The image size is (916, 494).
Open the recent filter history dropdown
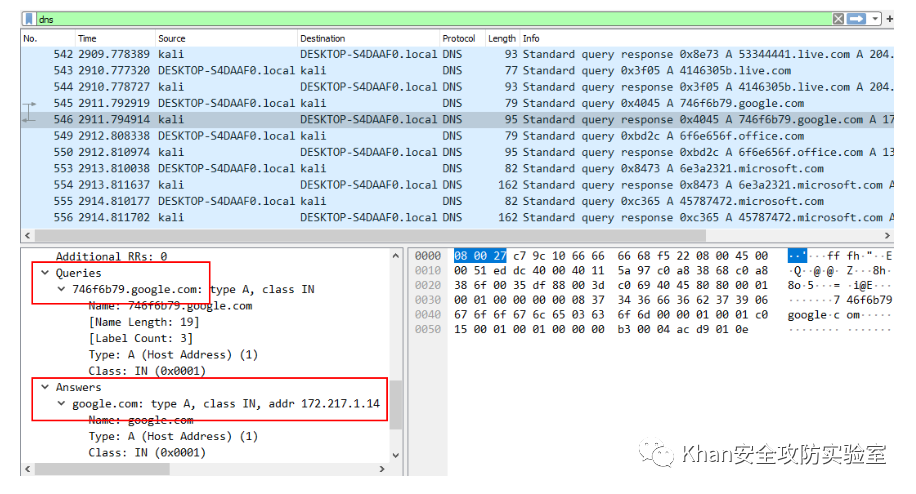point(875,19)
